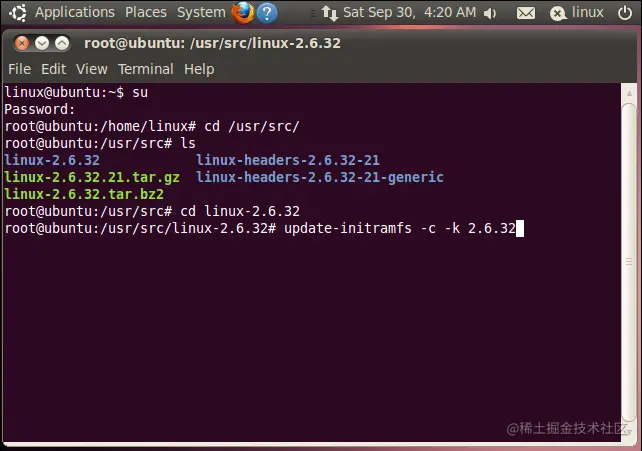Screen dimensions: 642x451
Task: Click the Password: prompt line
Action: click(40, 109)
